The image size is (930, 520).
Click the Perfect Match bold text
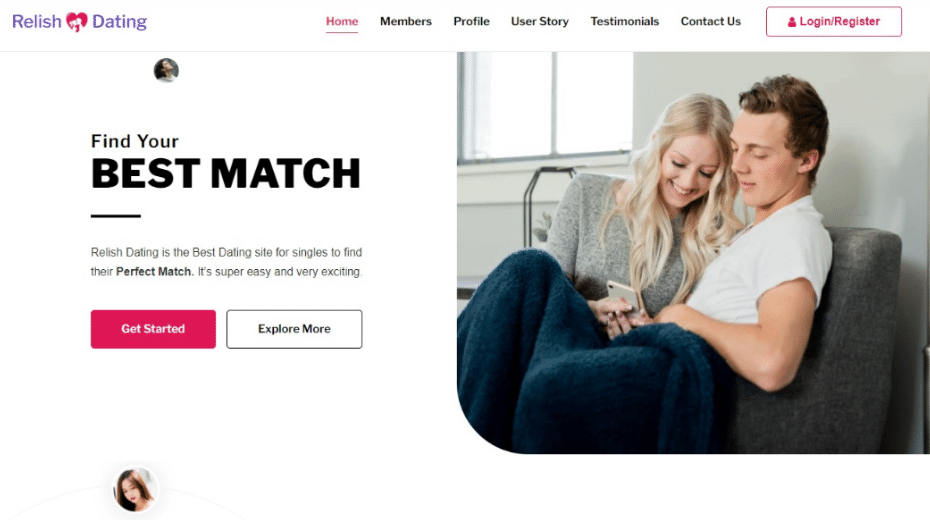[x=155, y=272]
